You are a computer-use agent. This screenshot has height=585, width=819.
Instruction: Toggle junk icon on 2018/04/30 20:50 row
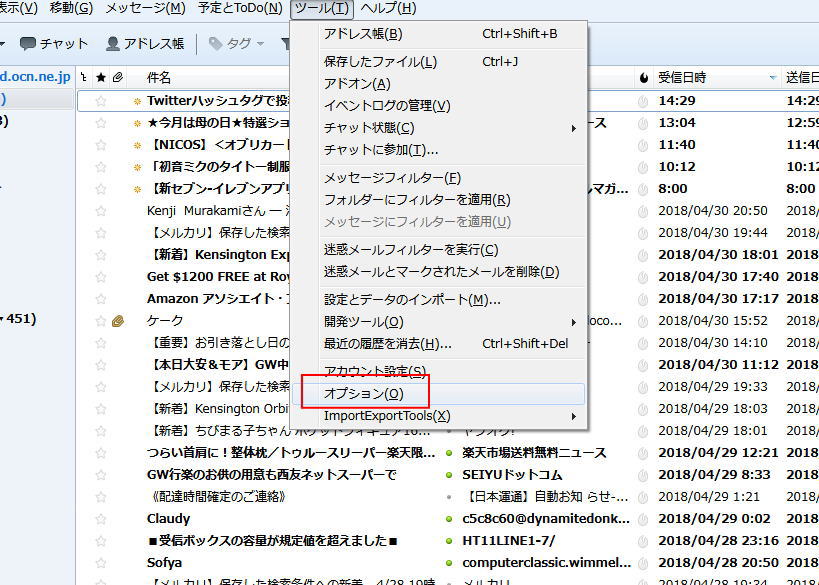point(644,210)
